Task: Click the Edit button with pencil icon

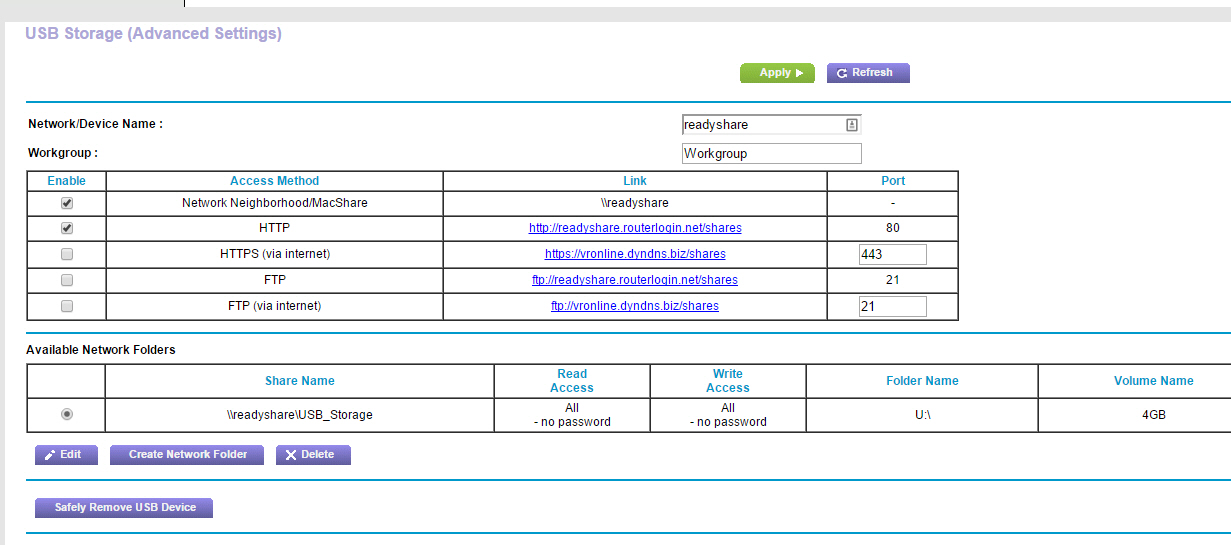Action: (66, 455)
